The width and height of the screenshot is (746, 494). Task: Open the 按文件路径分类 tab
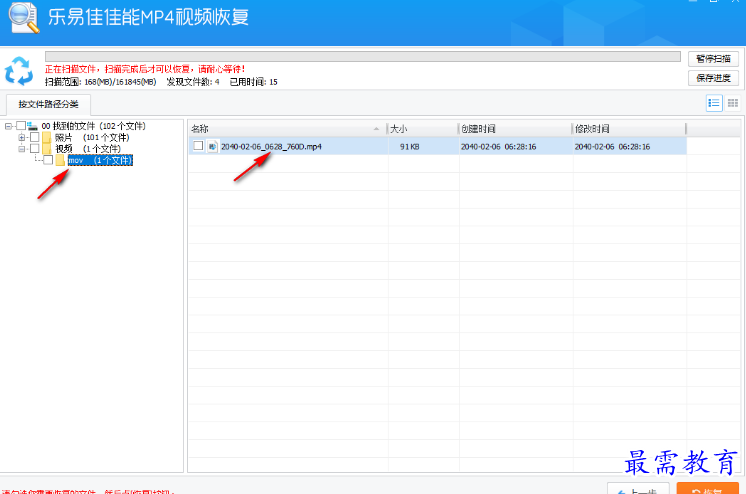click(48, 104)
